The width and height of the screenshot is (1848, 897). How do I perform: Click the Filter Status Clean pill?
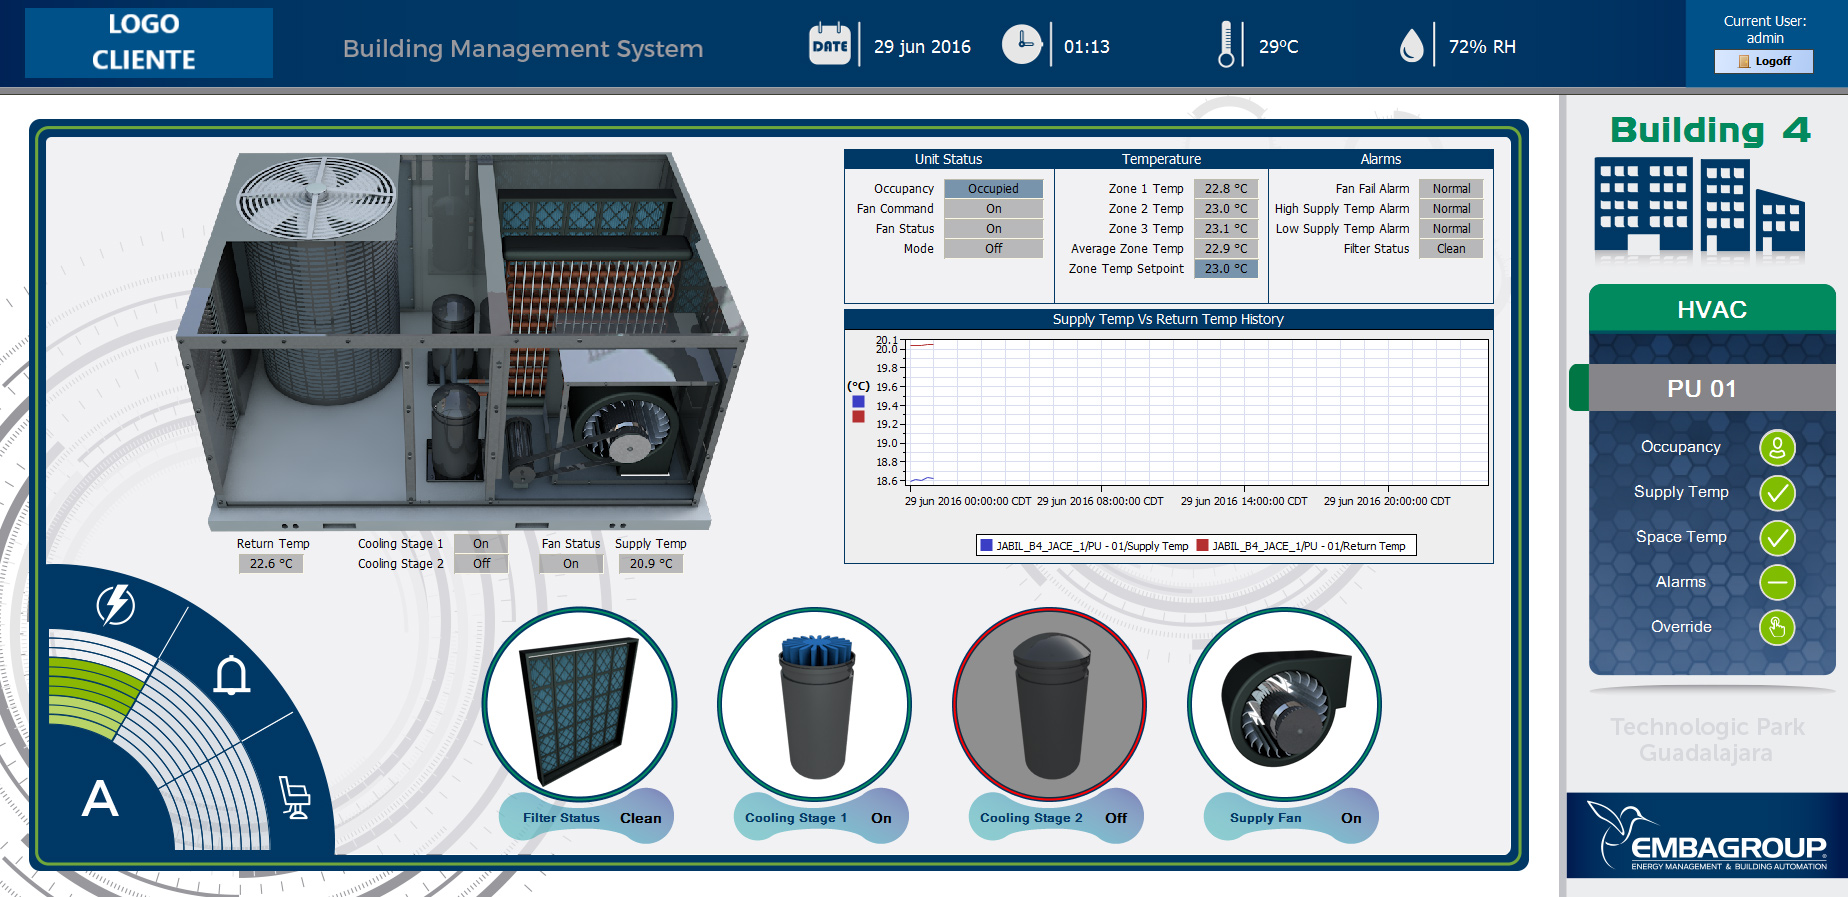coord(587,817)
